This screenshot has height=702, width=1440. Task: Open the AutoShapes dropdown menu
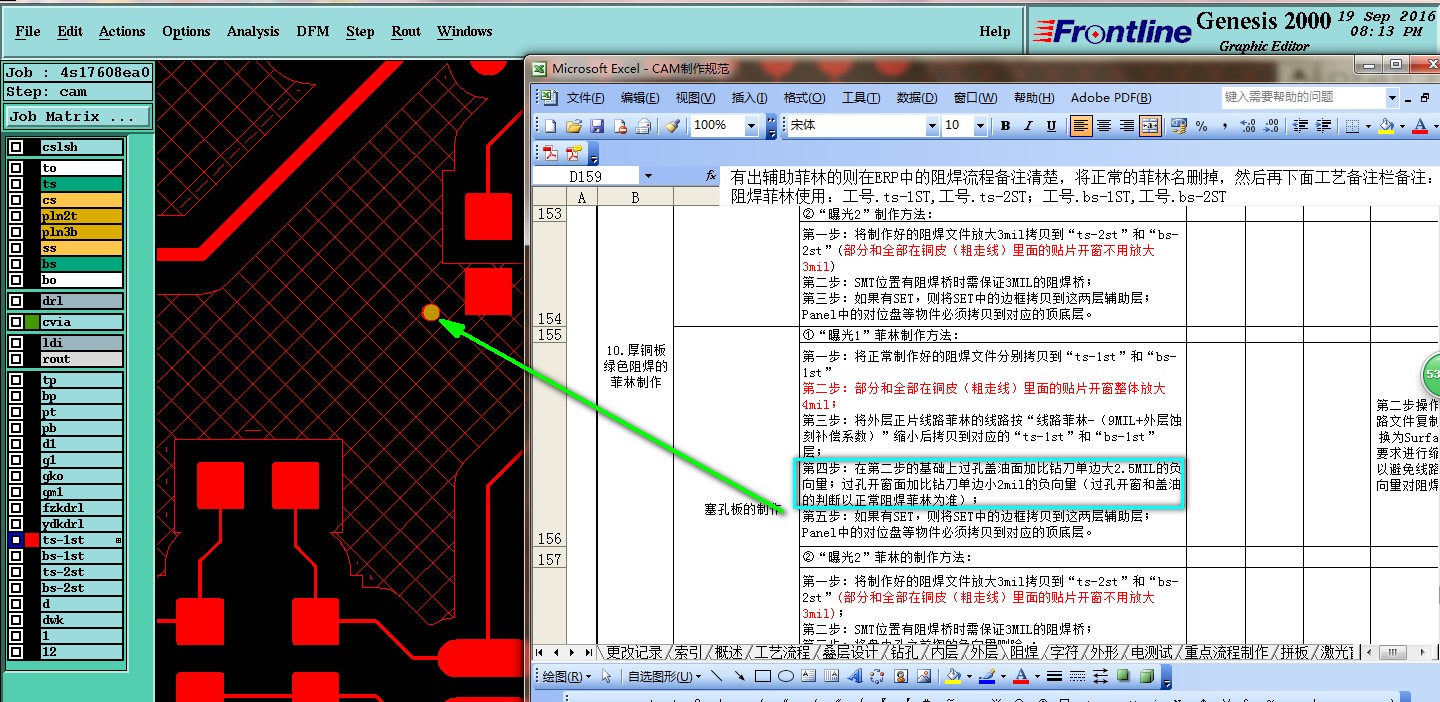(x=665, y=677)
